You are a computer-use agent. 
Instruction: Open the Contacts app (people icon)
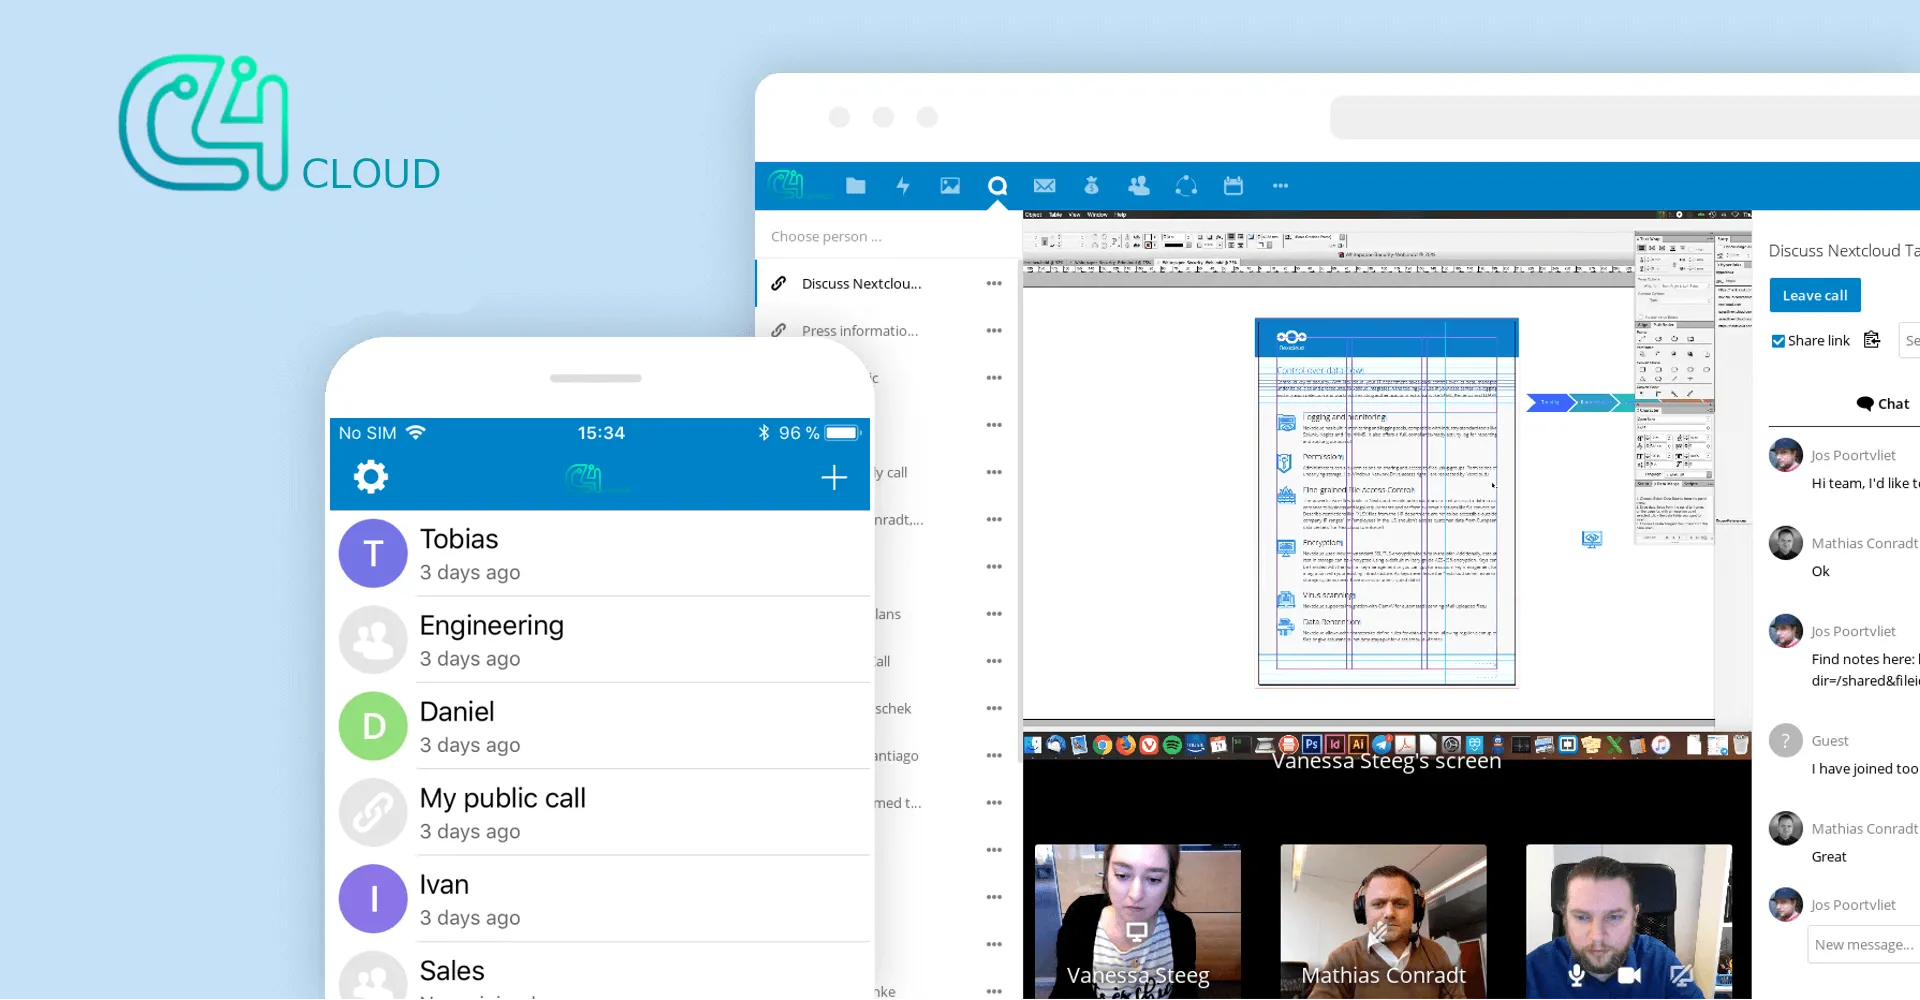(1139, 186)
